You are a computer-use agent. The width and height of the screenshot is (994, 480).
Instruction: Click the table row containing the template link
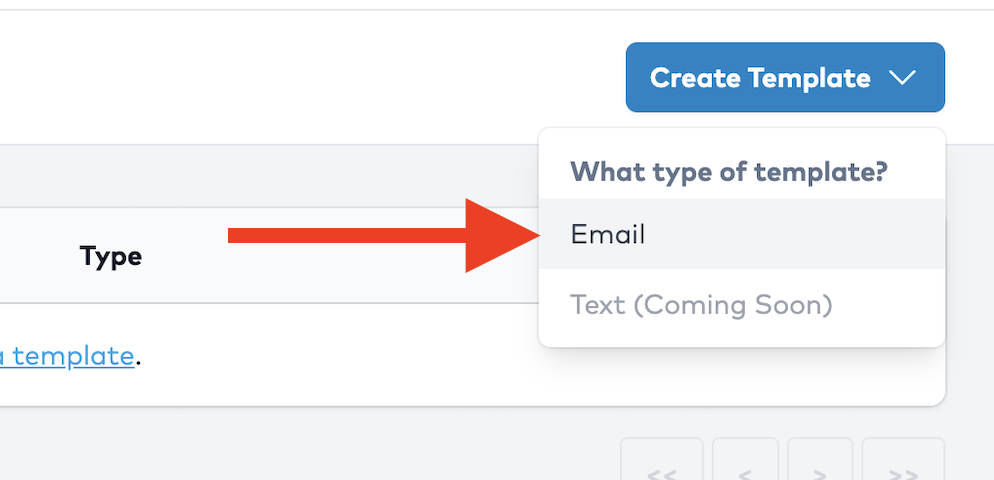click(x=300, y=355)
